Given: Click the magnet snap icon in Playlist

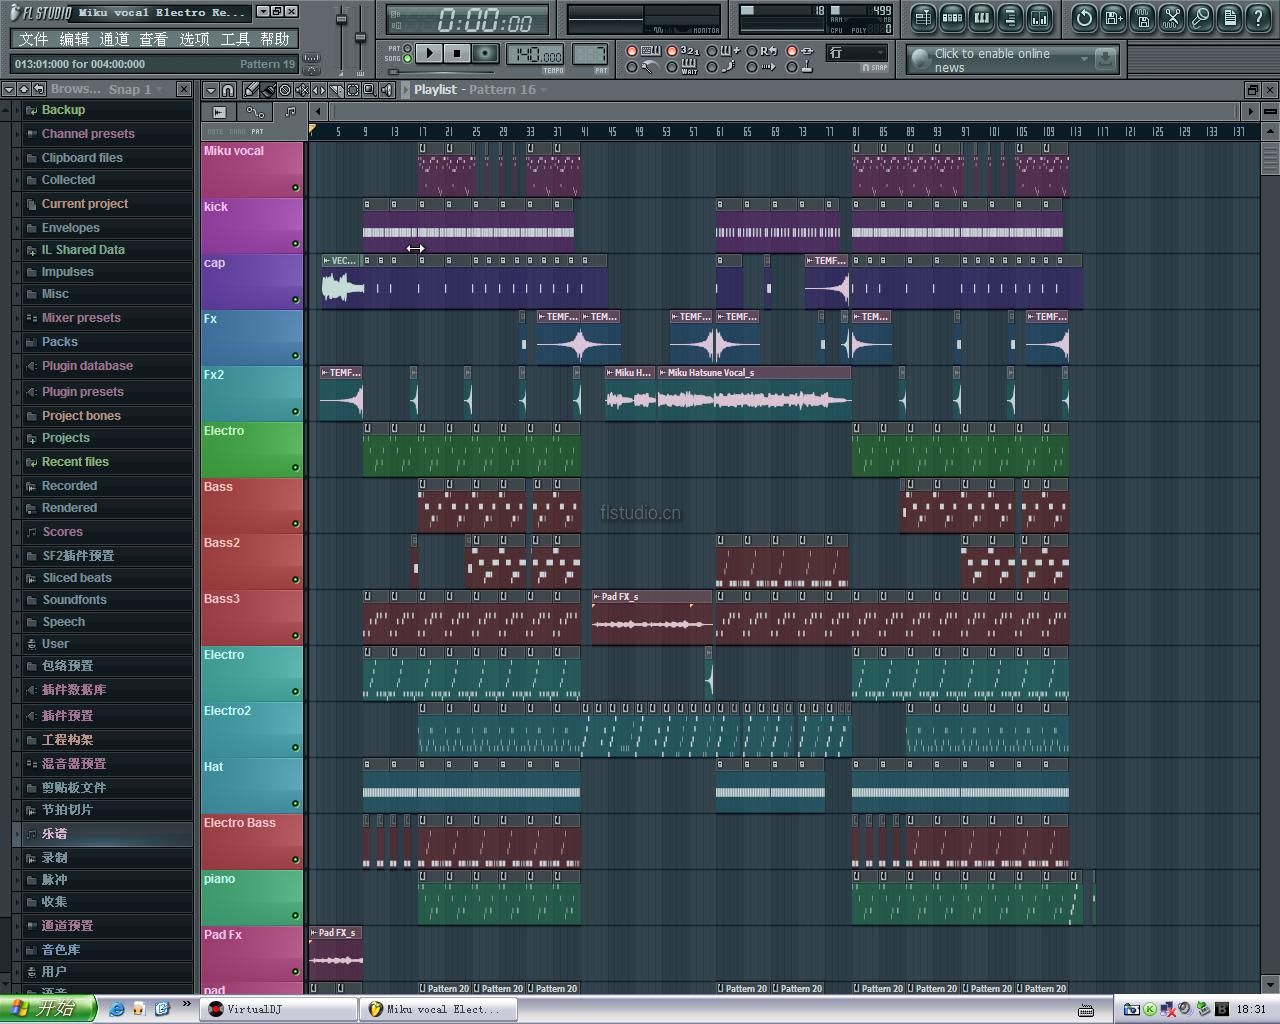Looking at the screenshot, I should 228,90.
